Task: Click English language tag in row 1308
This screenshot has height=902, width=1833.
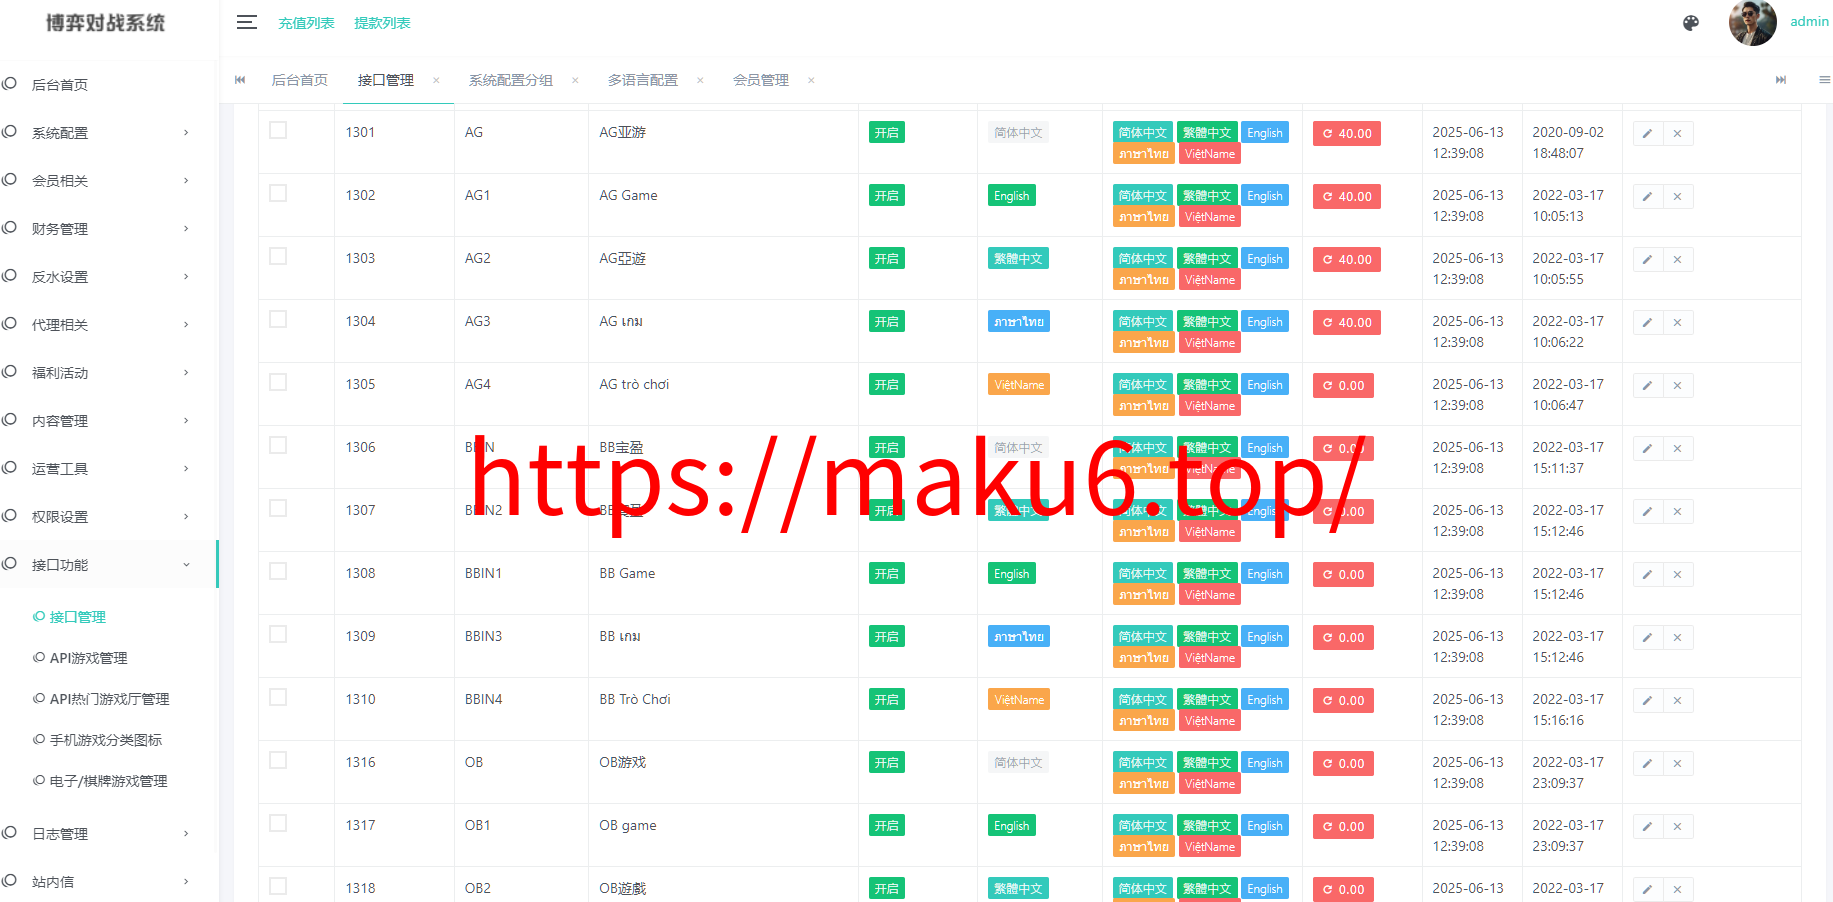Action: pyautogui.click(x=1012, y=574)
